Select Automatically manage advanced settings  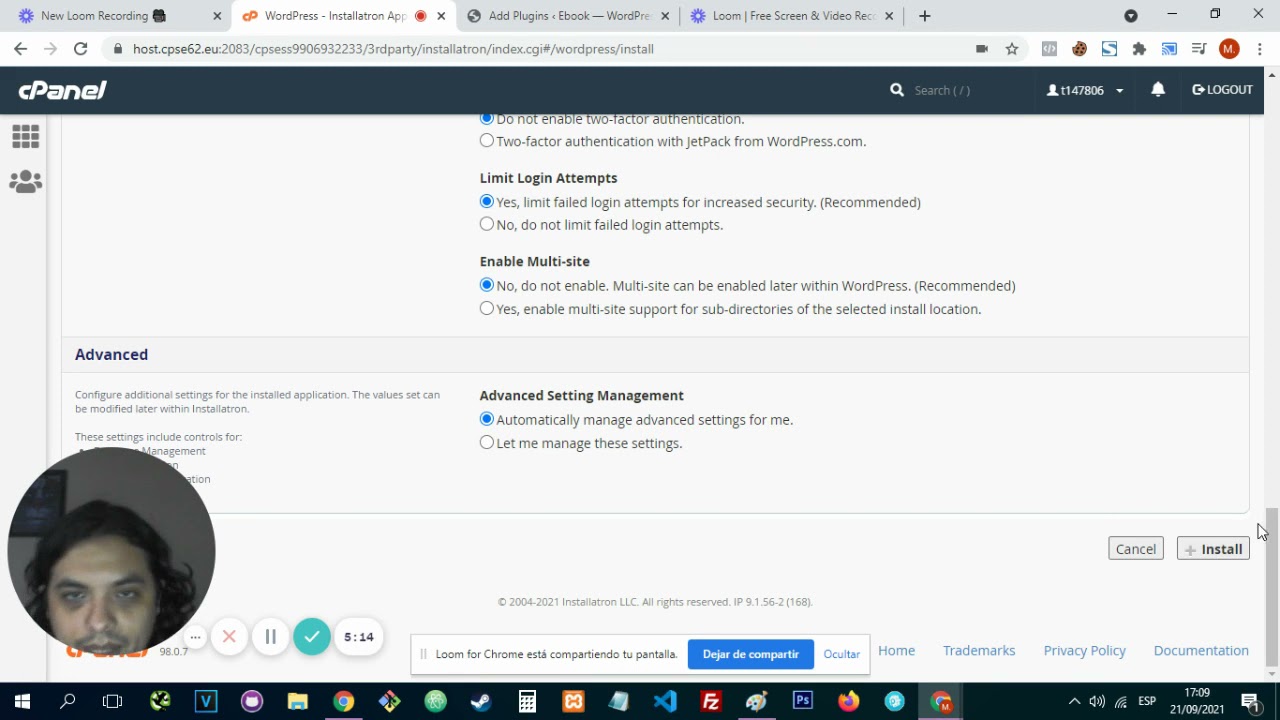point(487,420)
